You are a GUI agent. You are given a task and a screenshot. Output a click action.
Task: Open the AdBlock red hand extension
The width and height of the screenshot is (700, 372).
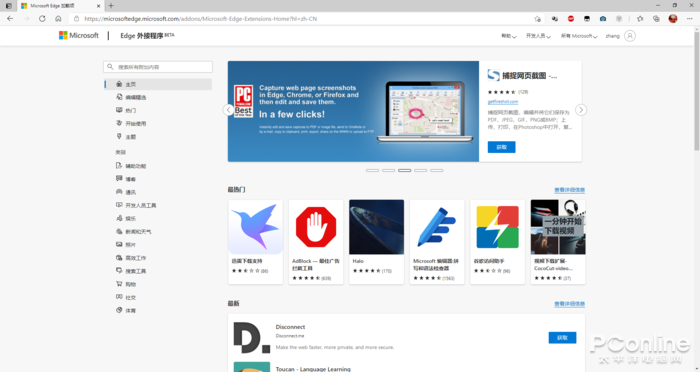point(316,242)
